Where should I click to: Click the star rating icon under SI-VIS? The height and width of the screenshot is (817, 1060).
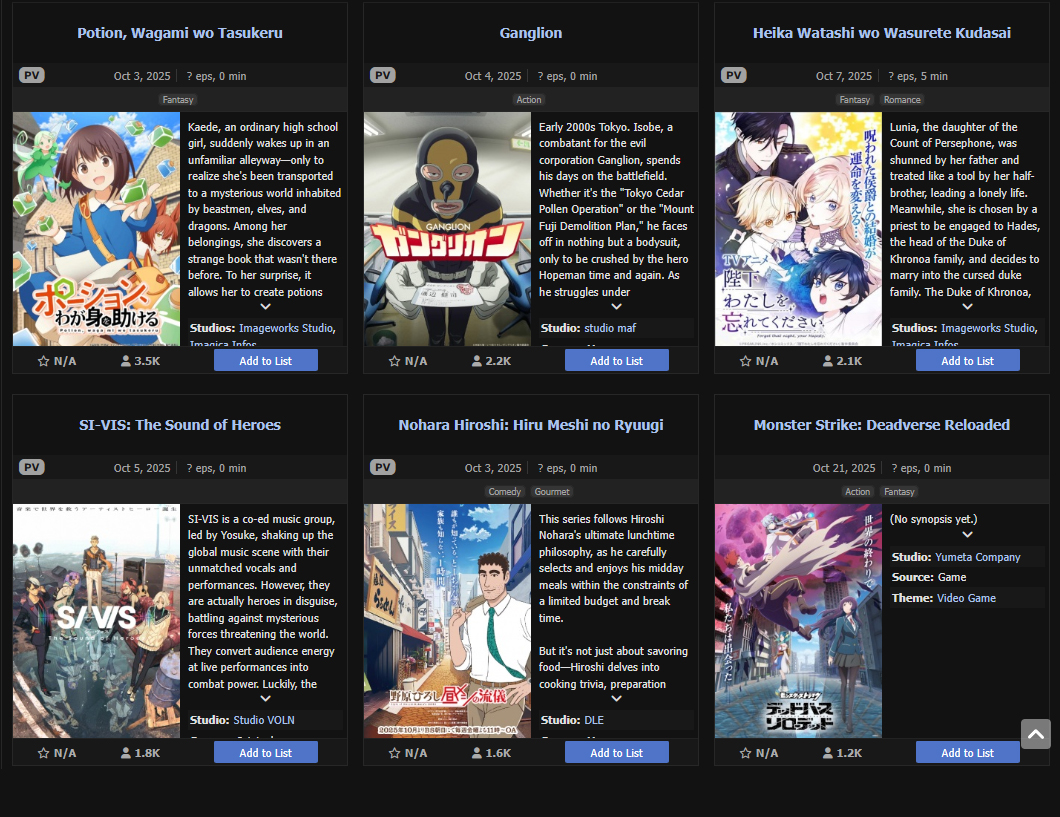43,753
